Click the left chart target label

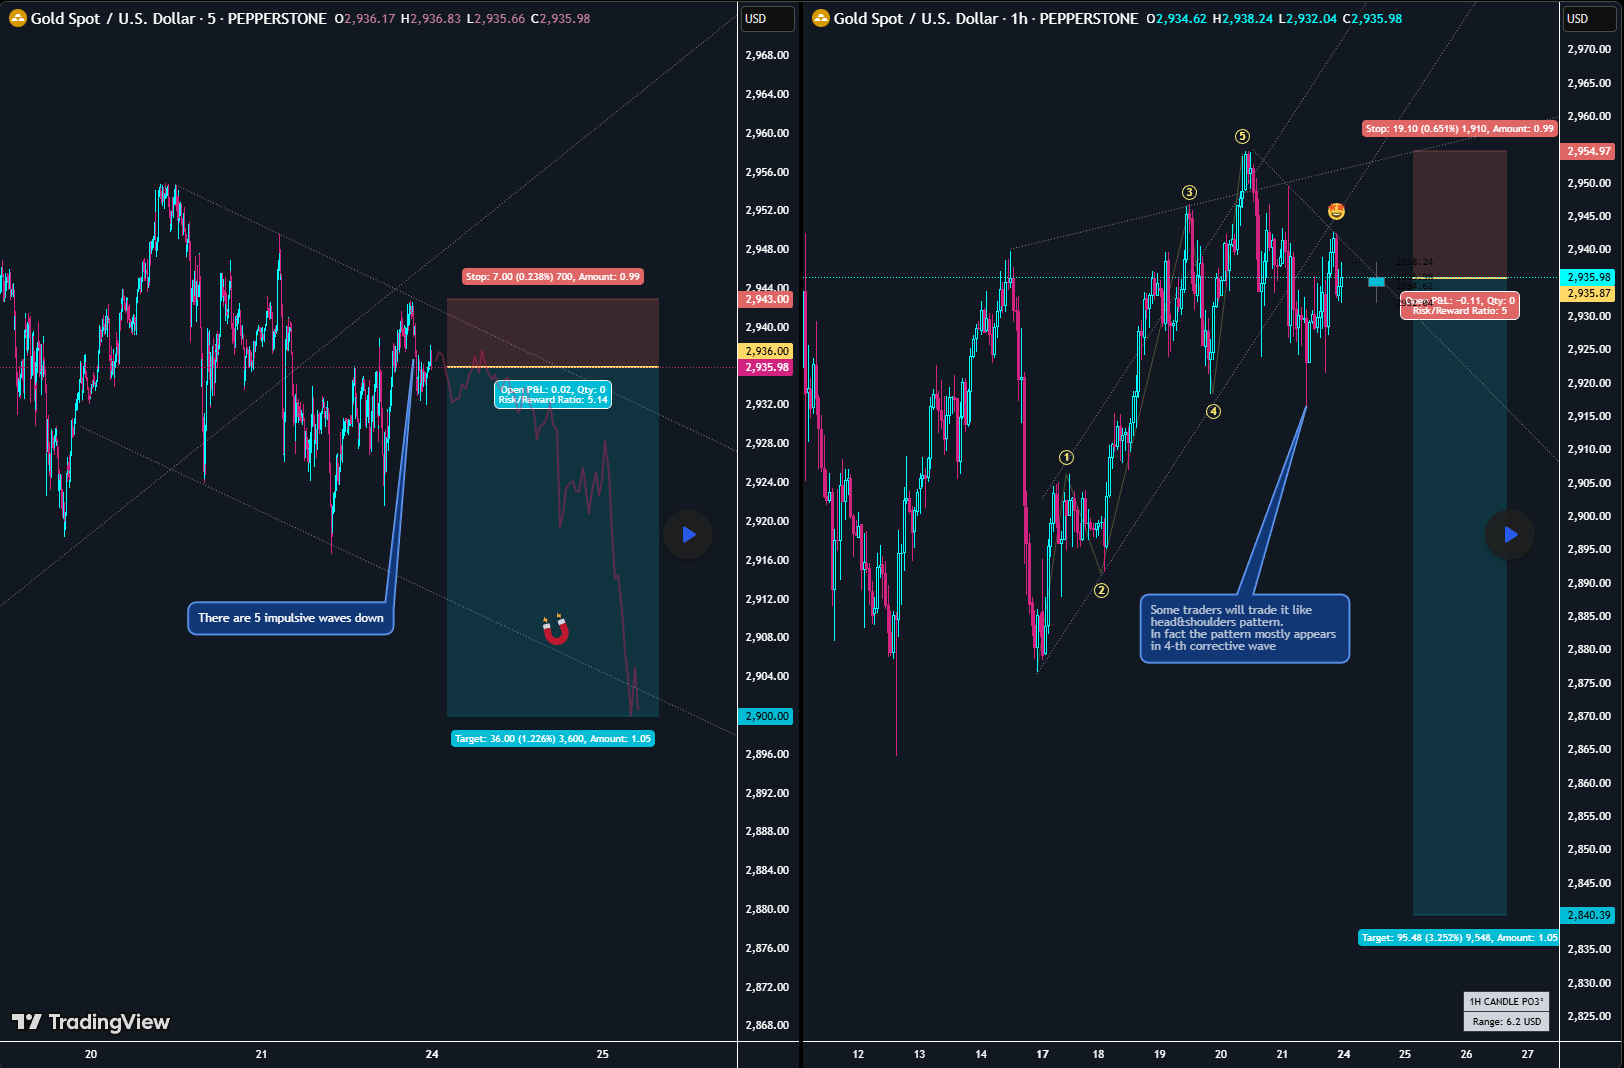click(x=553, y=739)
